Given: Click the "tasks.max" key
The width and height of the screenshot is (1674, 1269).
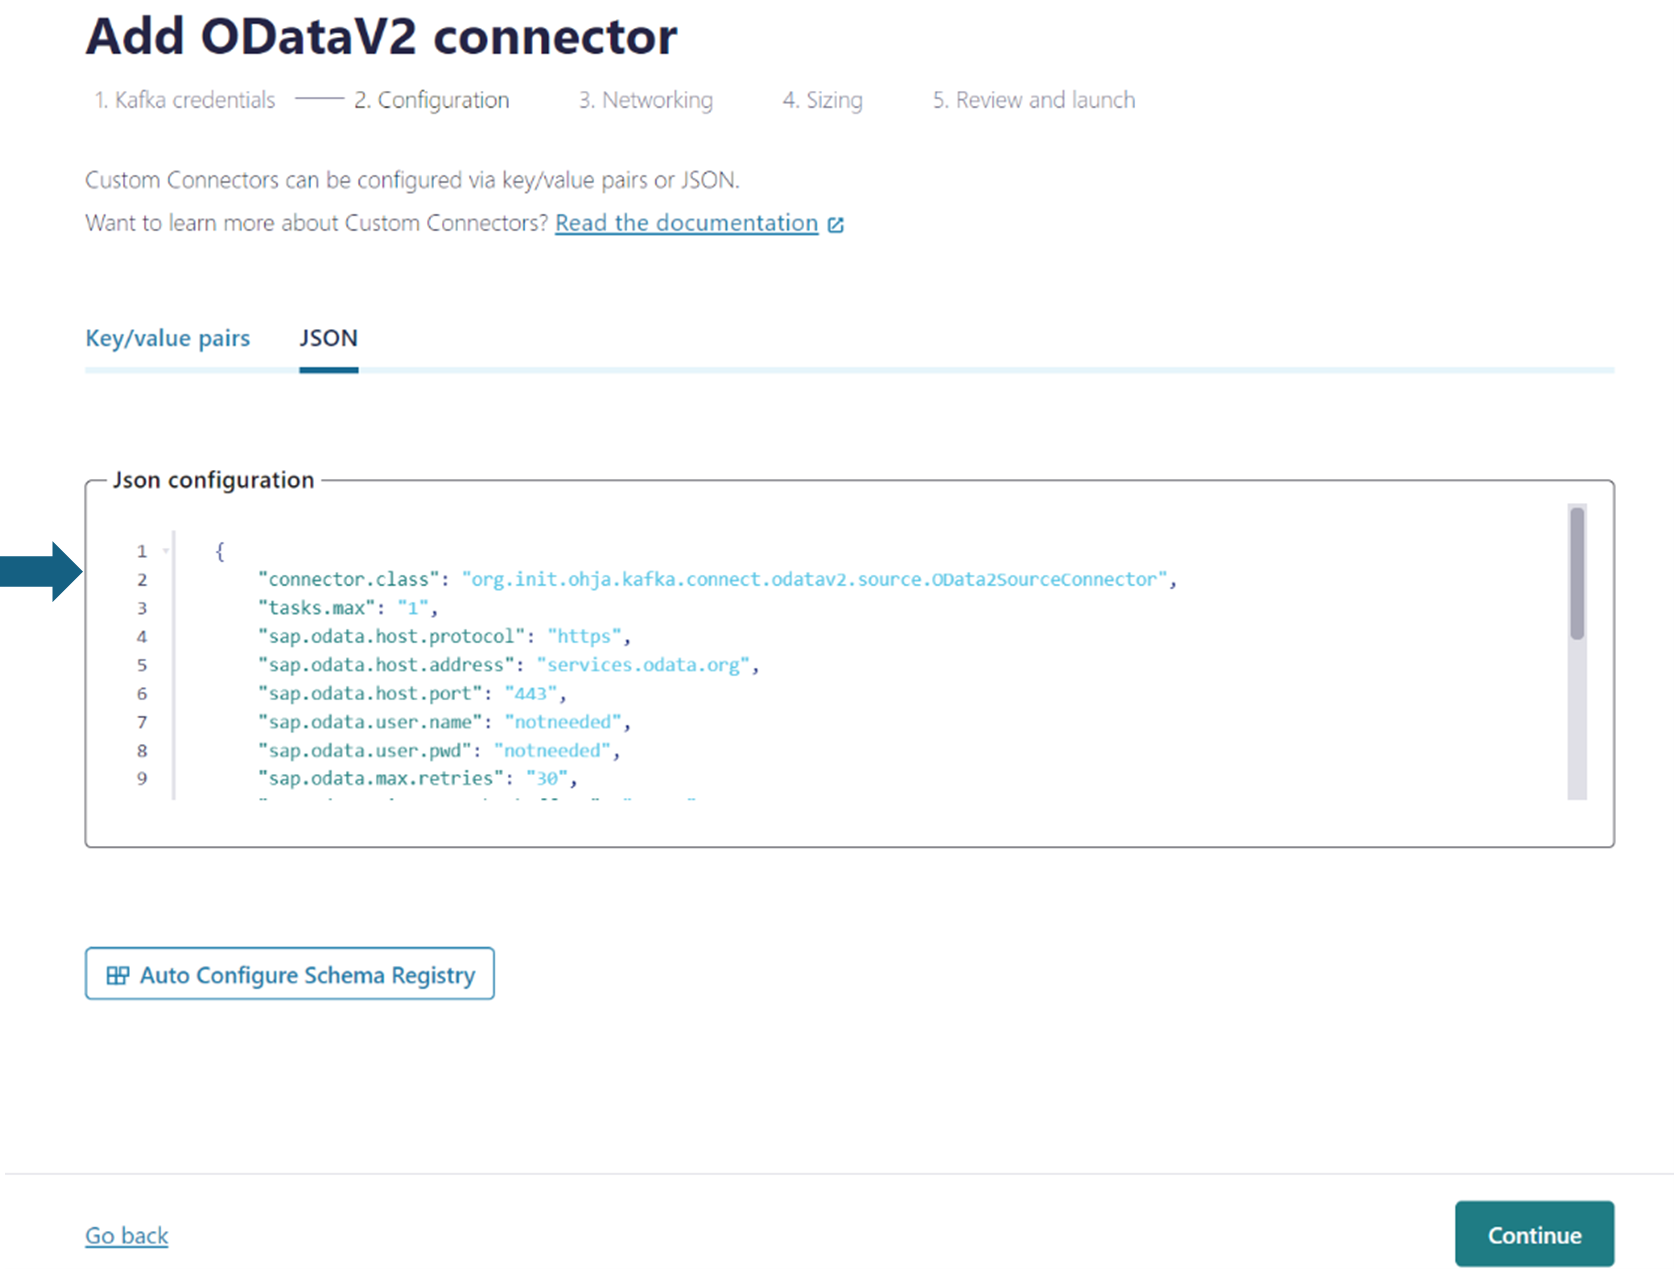Looking at the screenshot, I should [317, 608].
